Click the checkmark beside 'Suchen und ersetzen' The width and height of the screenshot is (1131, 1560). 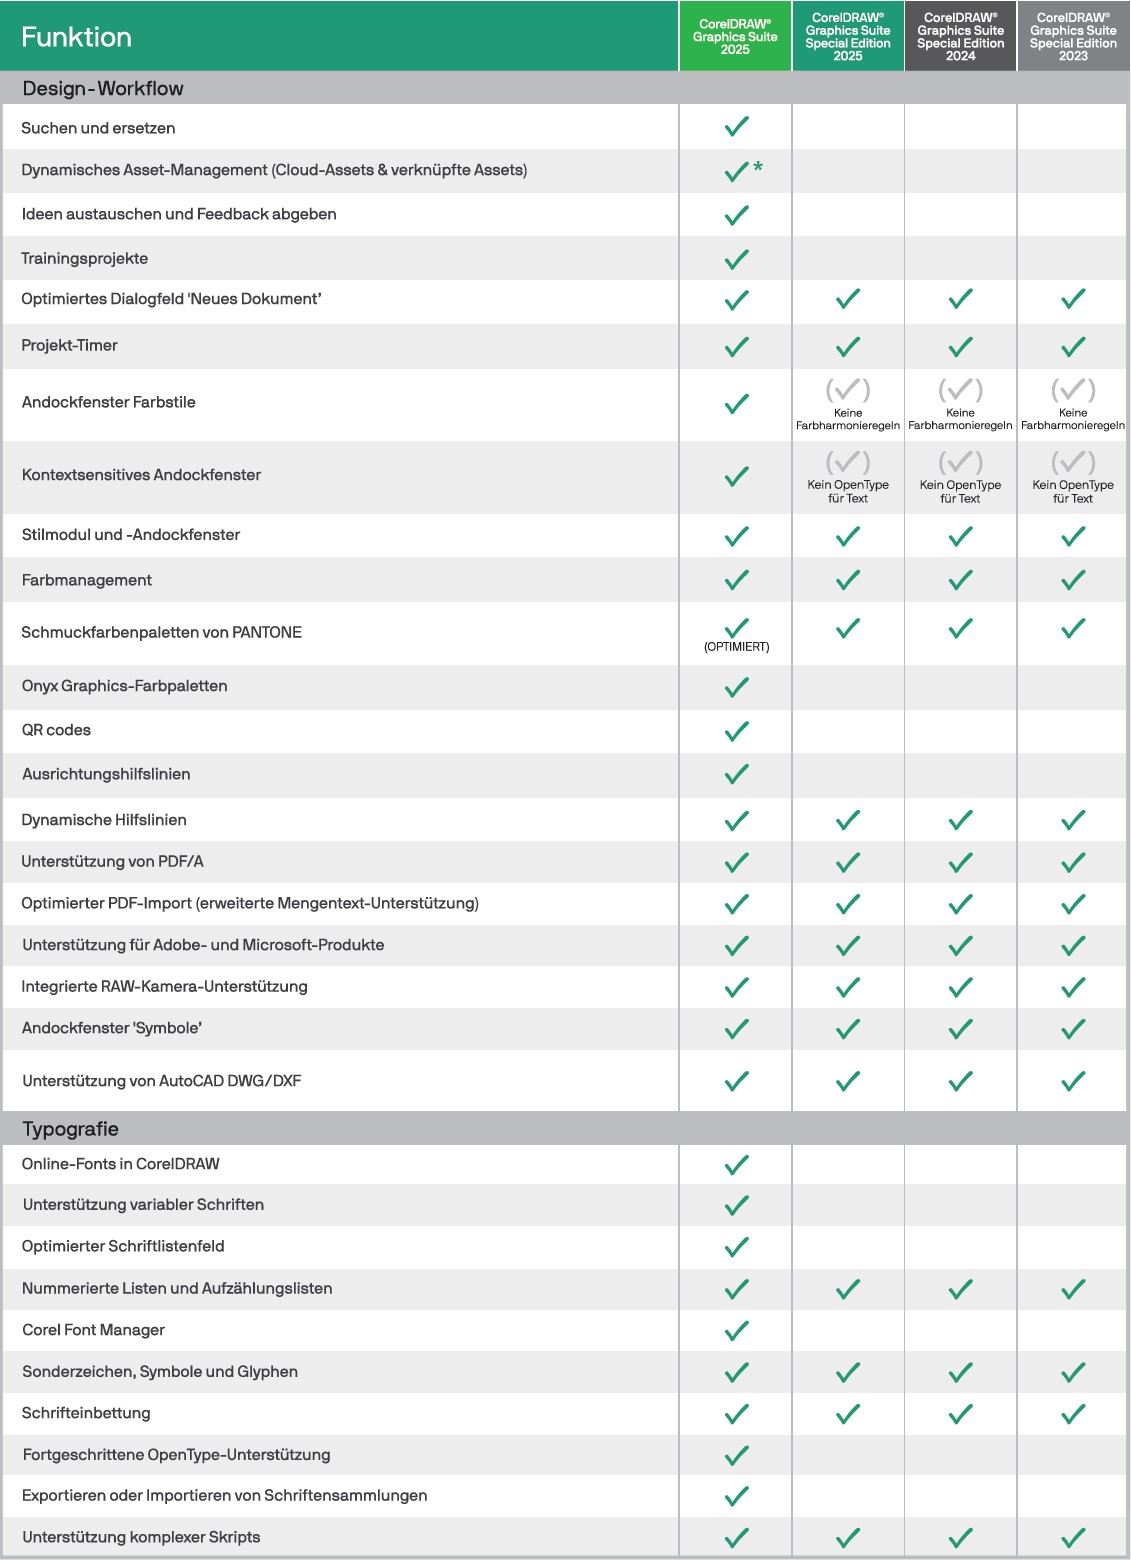pos(736,127)
